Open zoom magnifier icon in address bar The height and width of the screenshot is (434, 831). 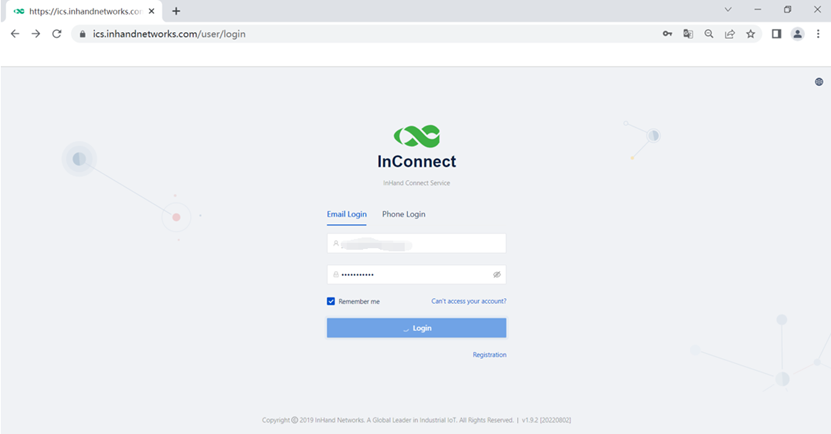[x=709, y=34]
